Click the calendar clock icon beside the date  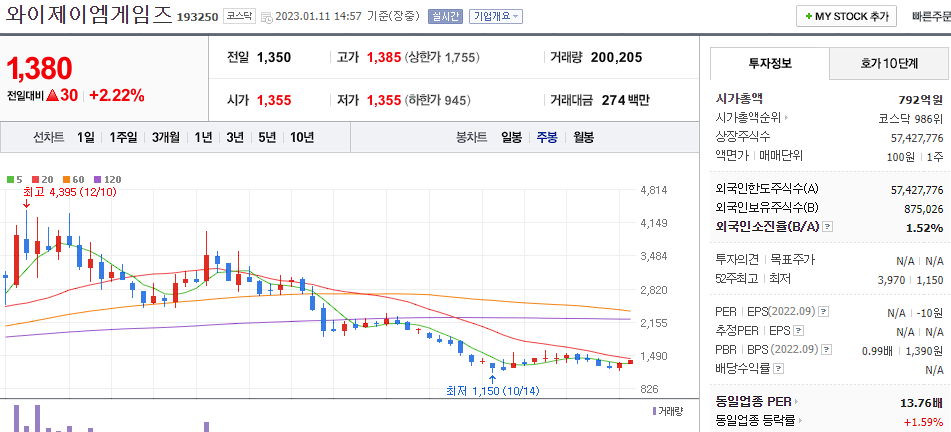click(x=266, y=18)
